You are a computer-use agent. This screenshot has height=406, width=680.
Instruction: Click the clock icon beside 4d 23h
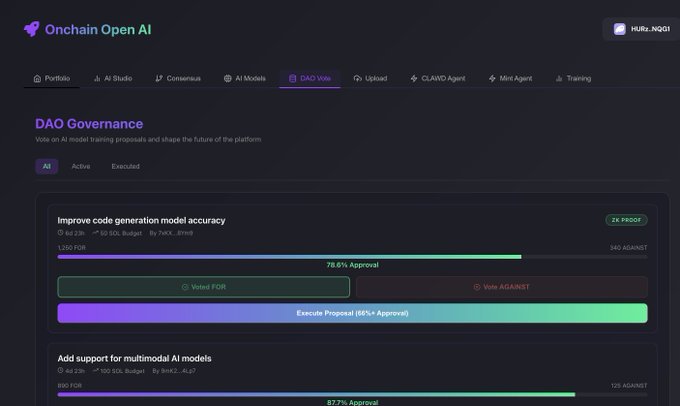(x=60, y=371)
